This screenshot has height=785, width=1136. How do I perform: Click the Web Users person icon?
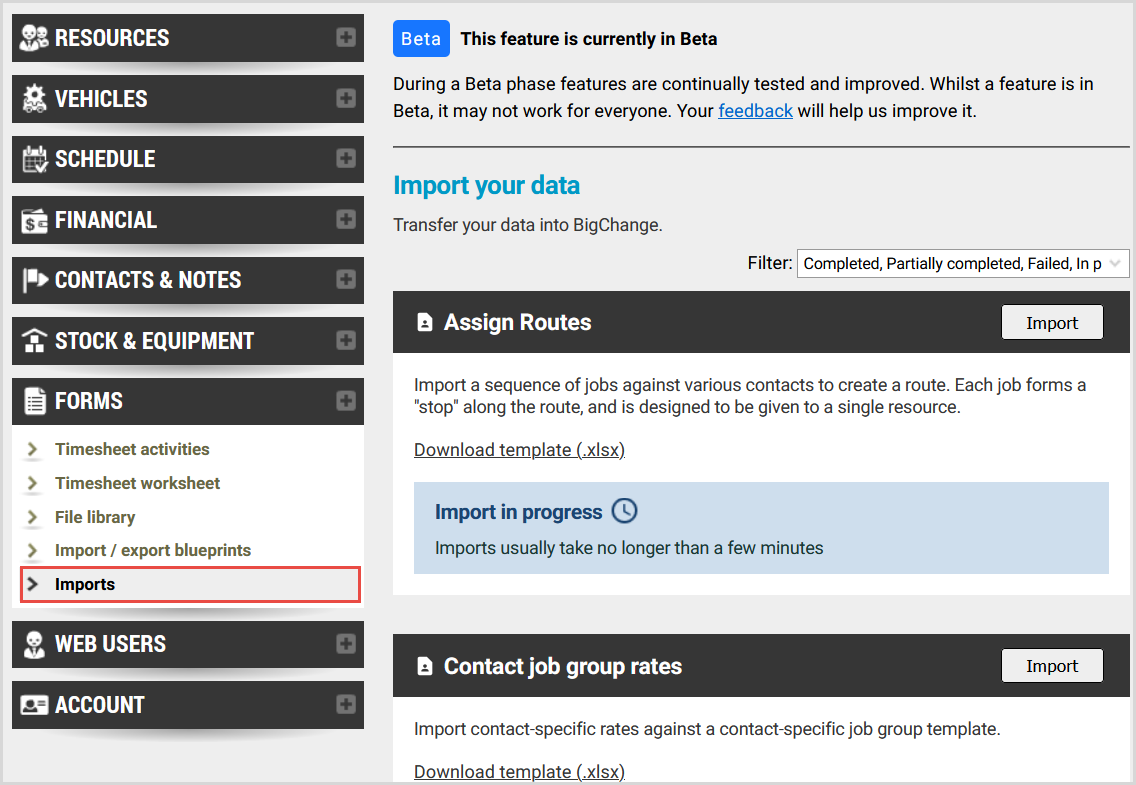pyautogui.click(x=35, y=644)
